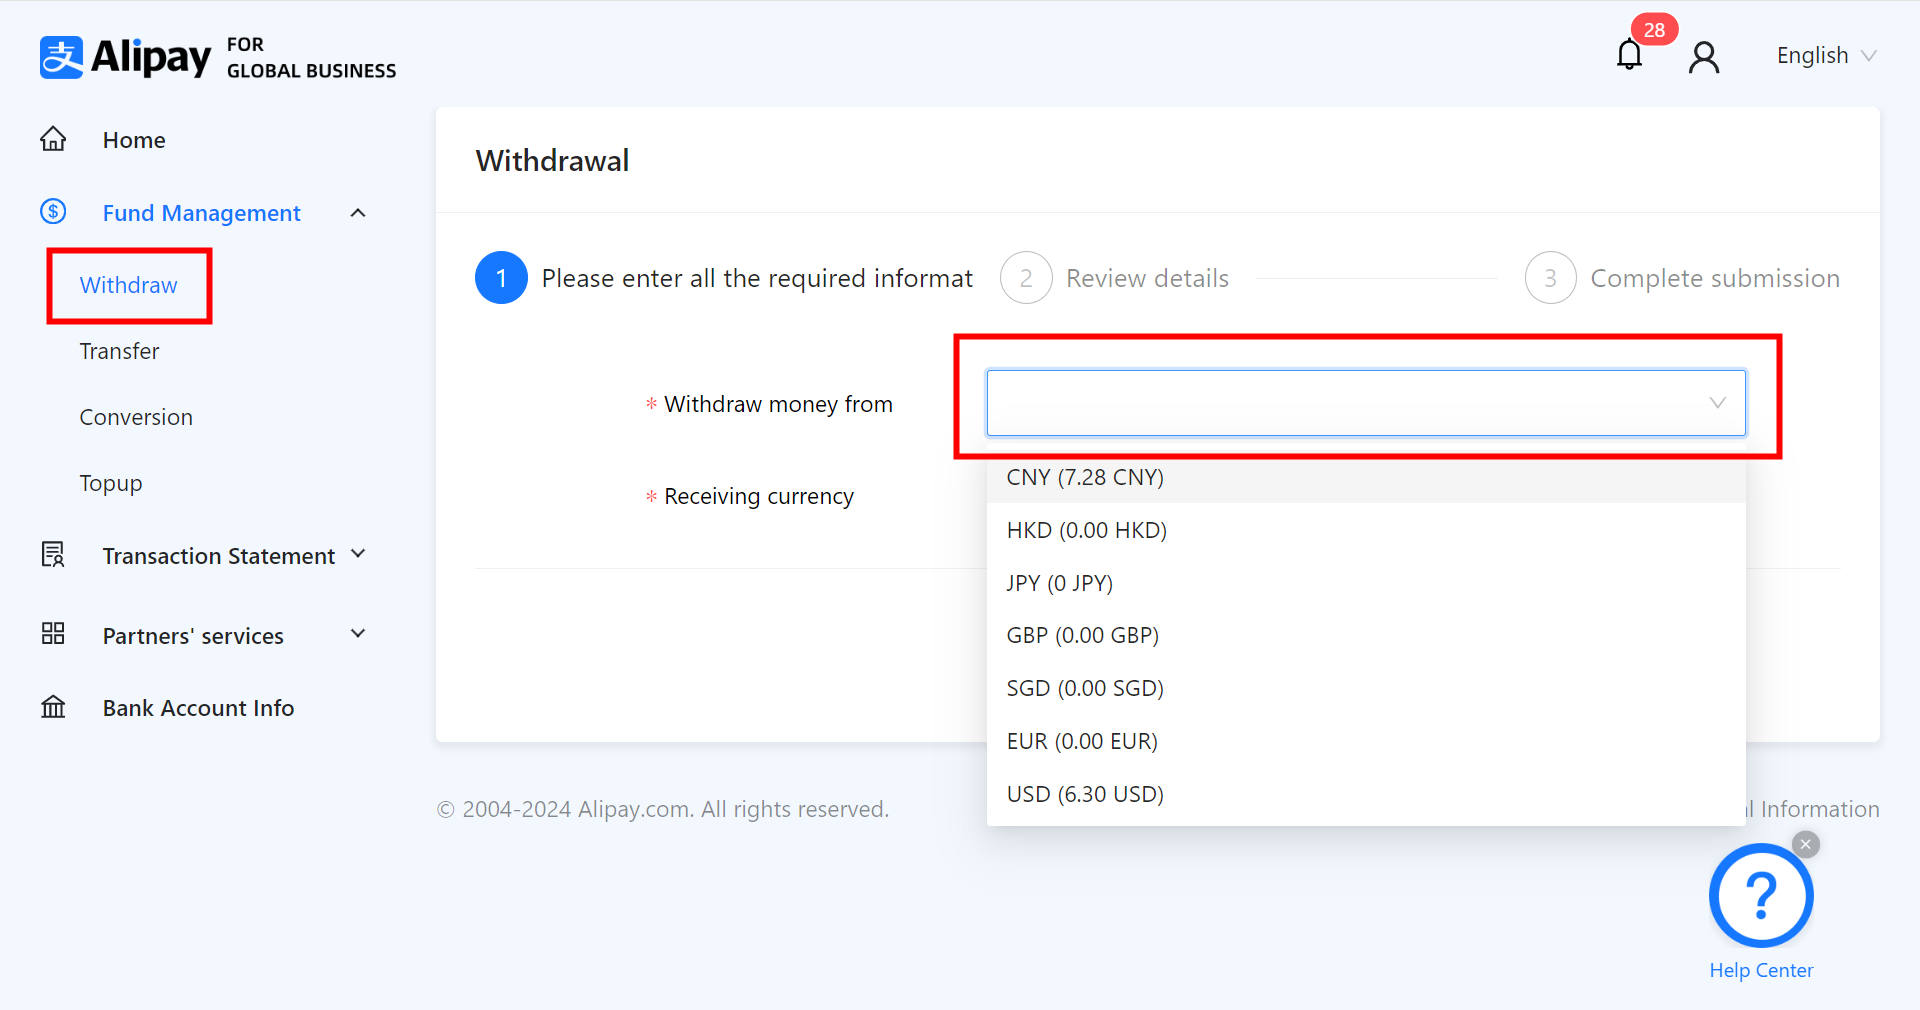
Task: Expand the Transaction Statement menu
Action: coord(358,554)
